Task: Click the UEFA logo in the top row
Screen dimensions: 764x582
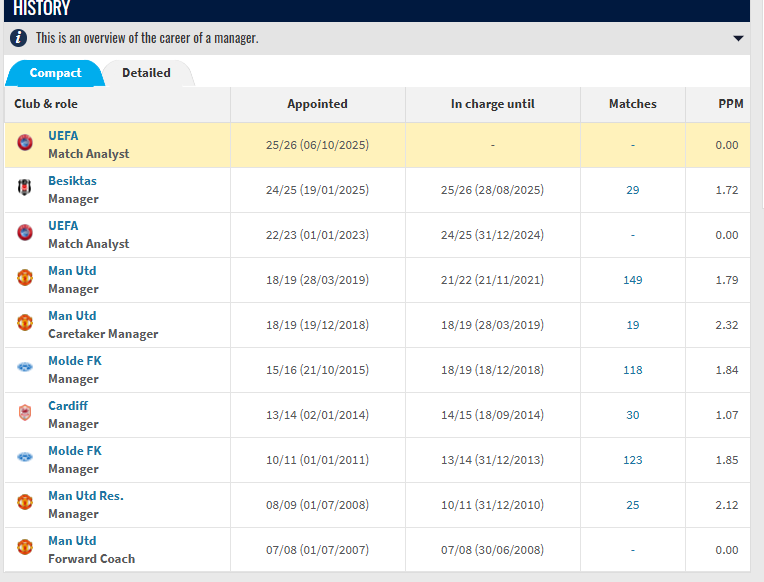Action: [25, 143]
